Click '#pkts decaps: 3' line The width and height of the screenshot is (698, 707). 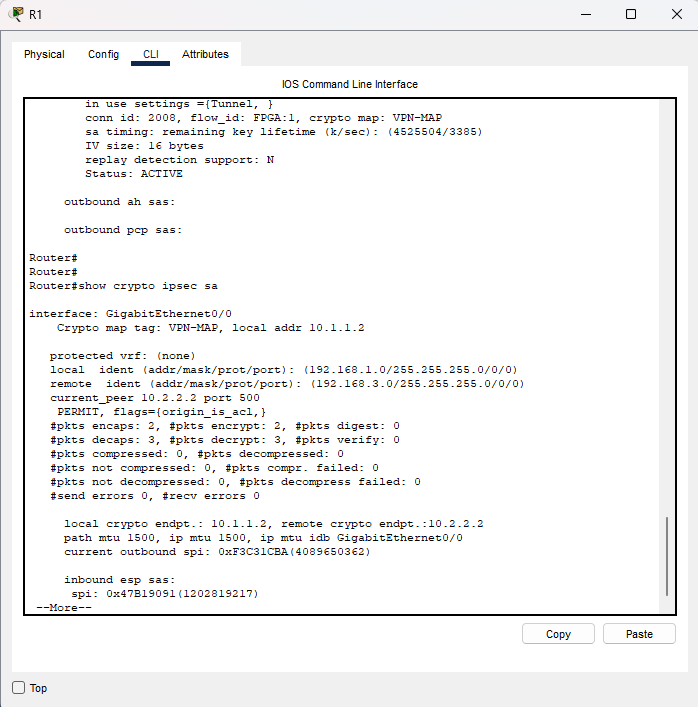(x=225, y=440)
